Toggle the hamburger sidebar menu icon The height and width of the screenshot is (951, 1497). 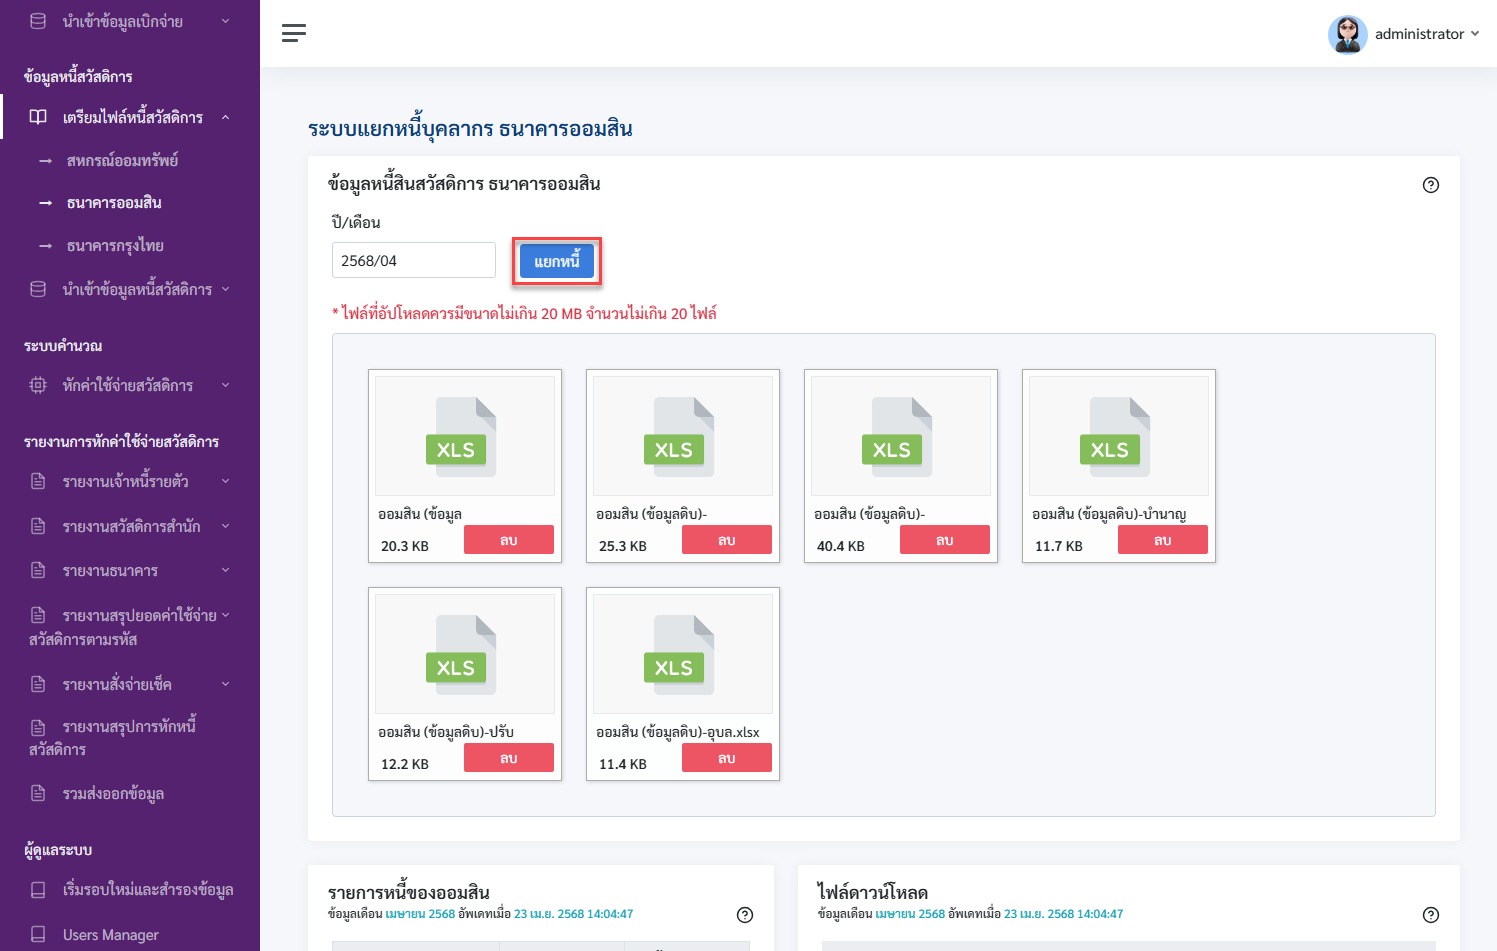[x=294, y=33]
